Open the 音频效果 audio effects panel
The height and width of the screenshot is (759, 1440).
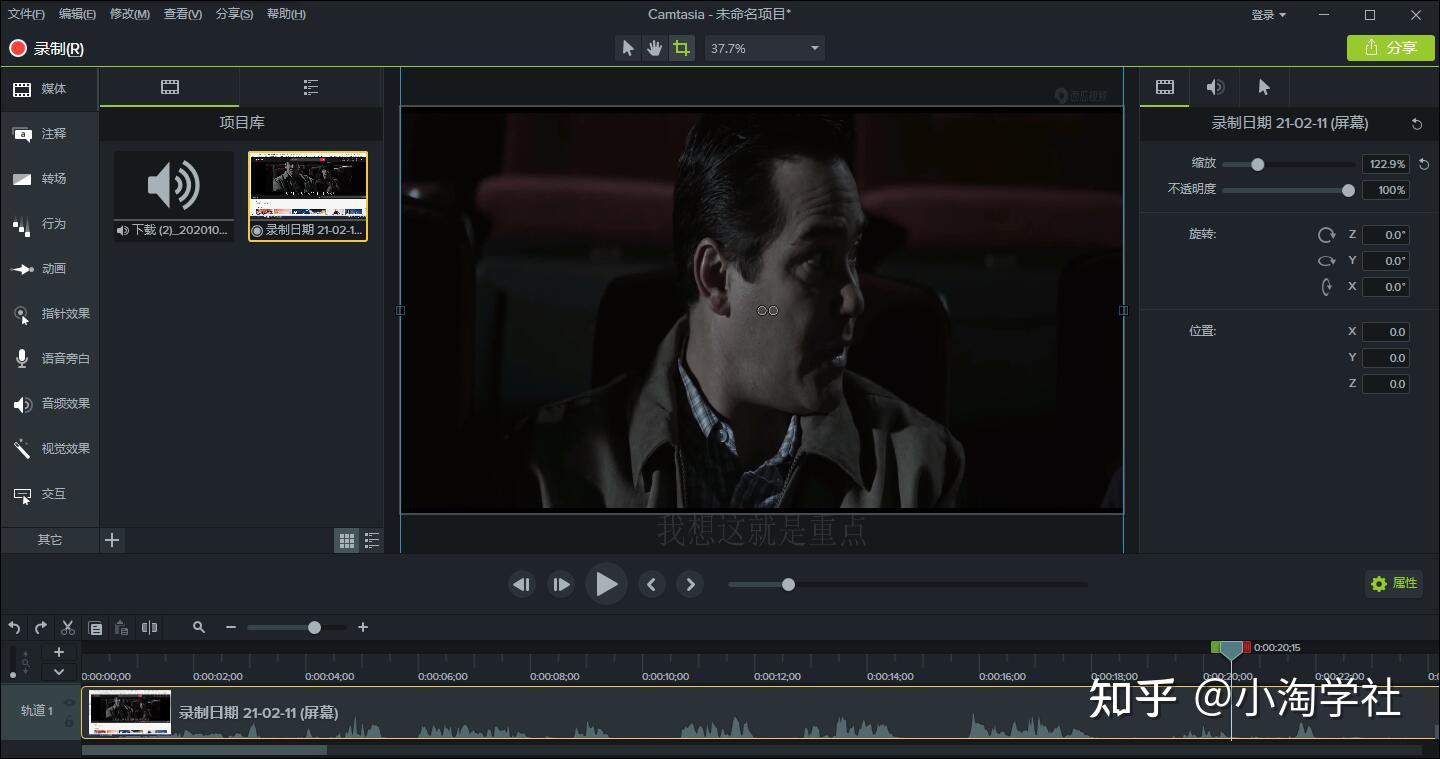49,404
